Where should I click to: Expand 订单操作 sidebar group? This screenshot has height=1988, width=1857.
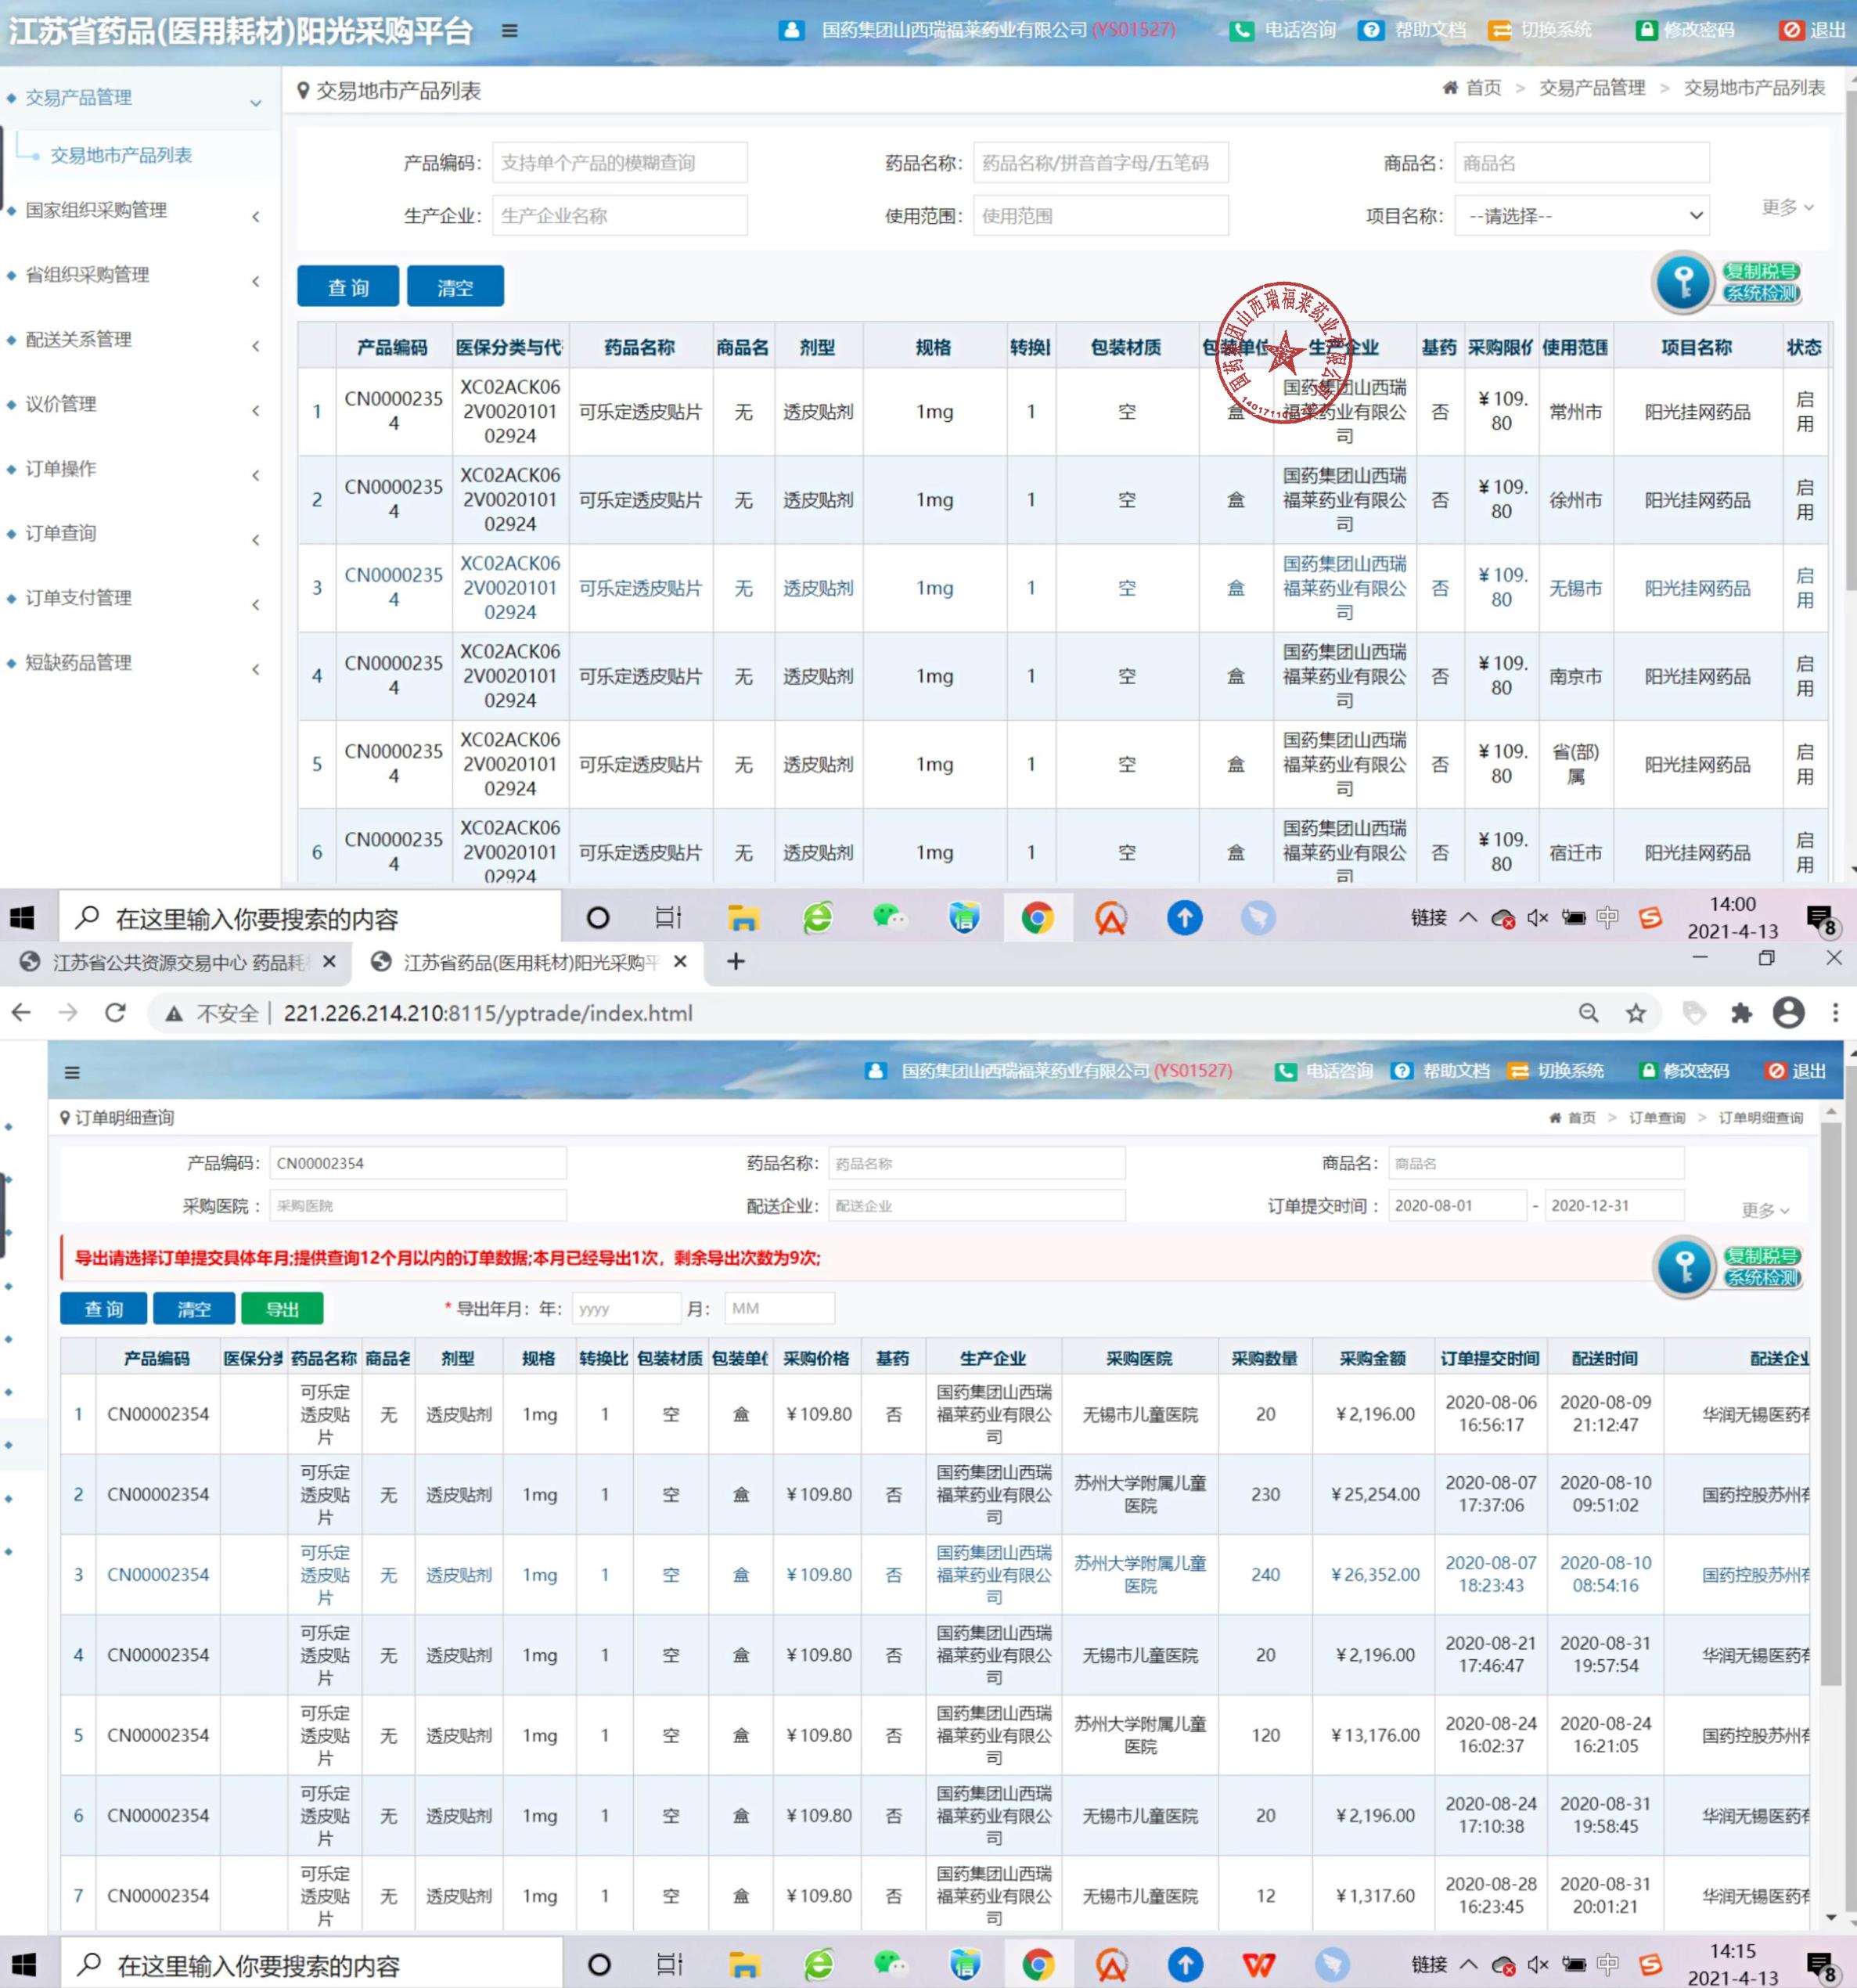(x=140, y=469)
